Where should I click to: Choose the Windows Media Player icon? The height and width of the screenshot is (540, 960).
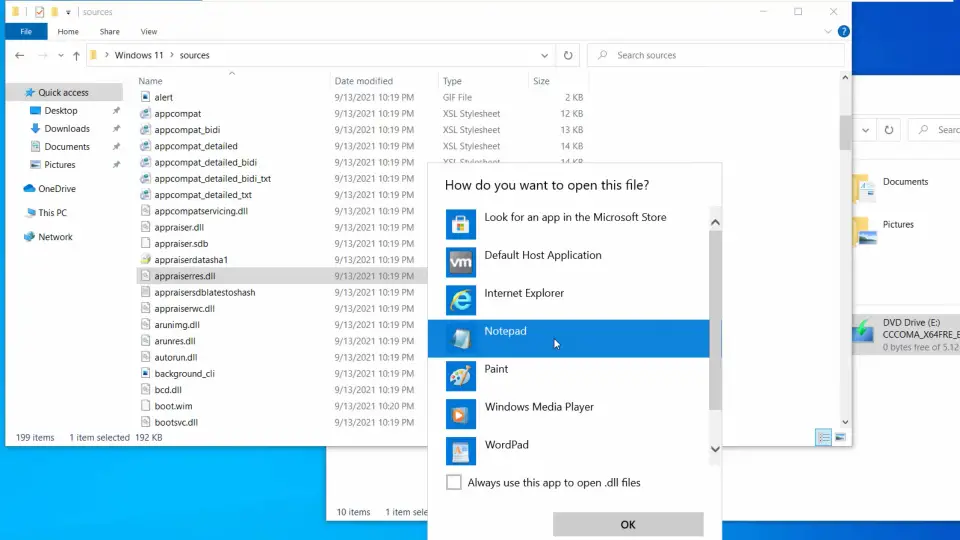click(460, 414)
